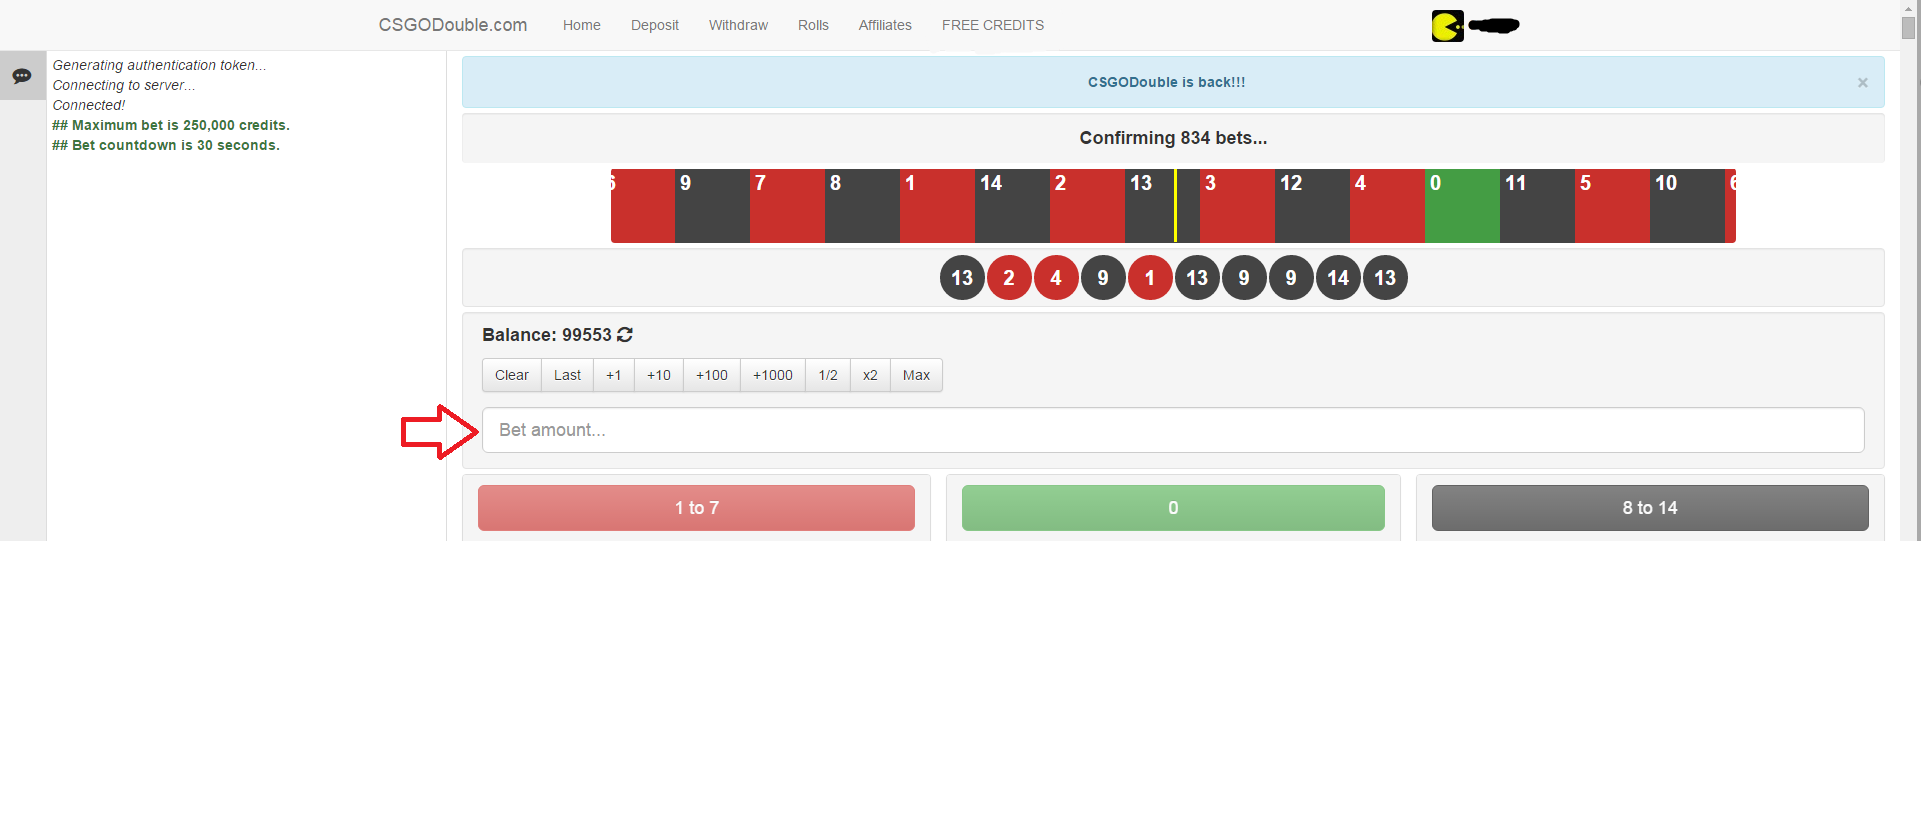This screenshot has width=1921, height=816.
Task: Open the chat panel speech-bubble icon
Action: click(x=22, y=76)
